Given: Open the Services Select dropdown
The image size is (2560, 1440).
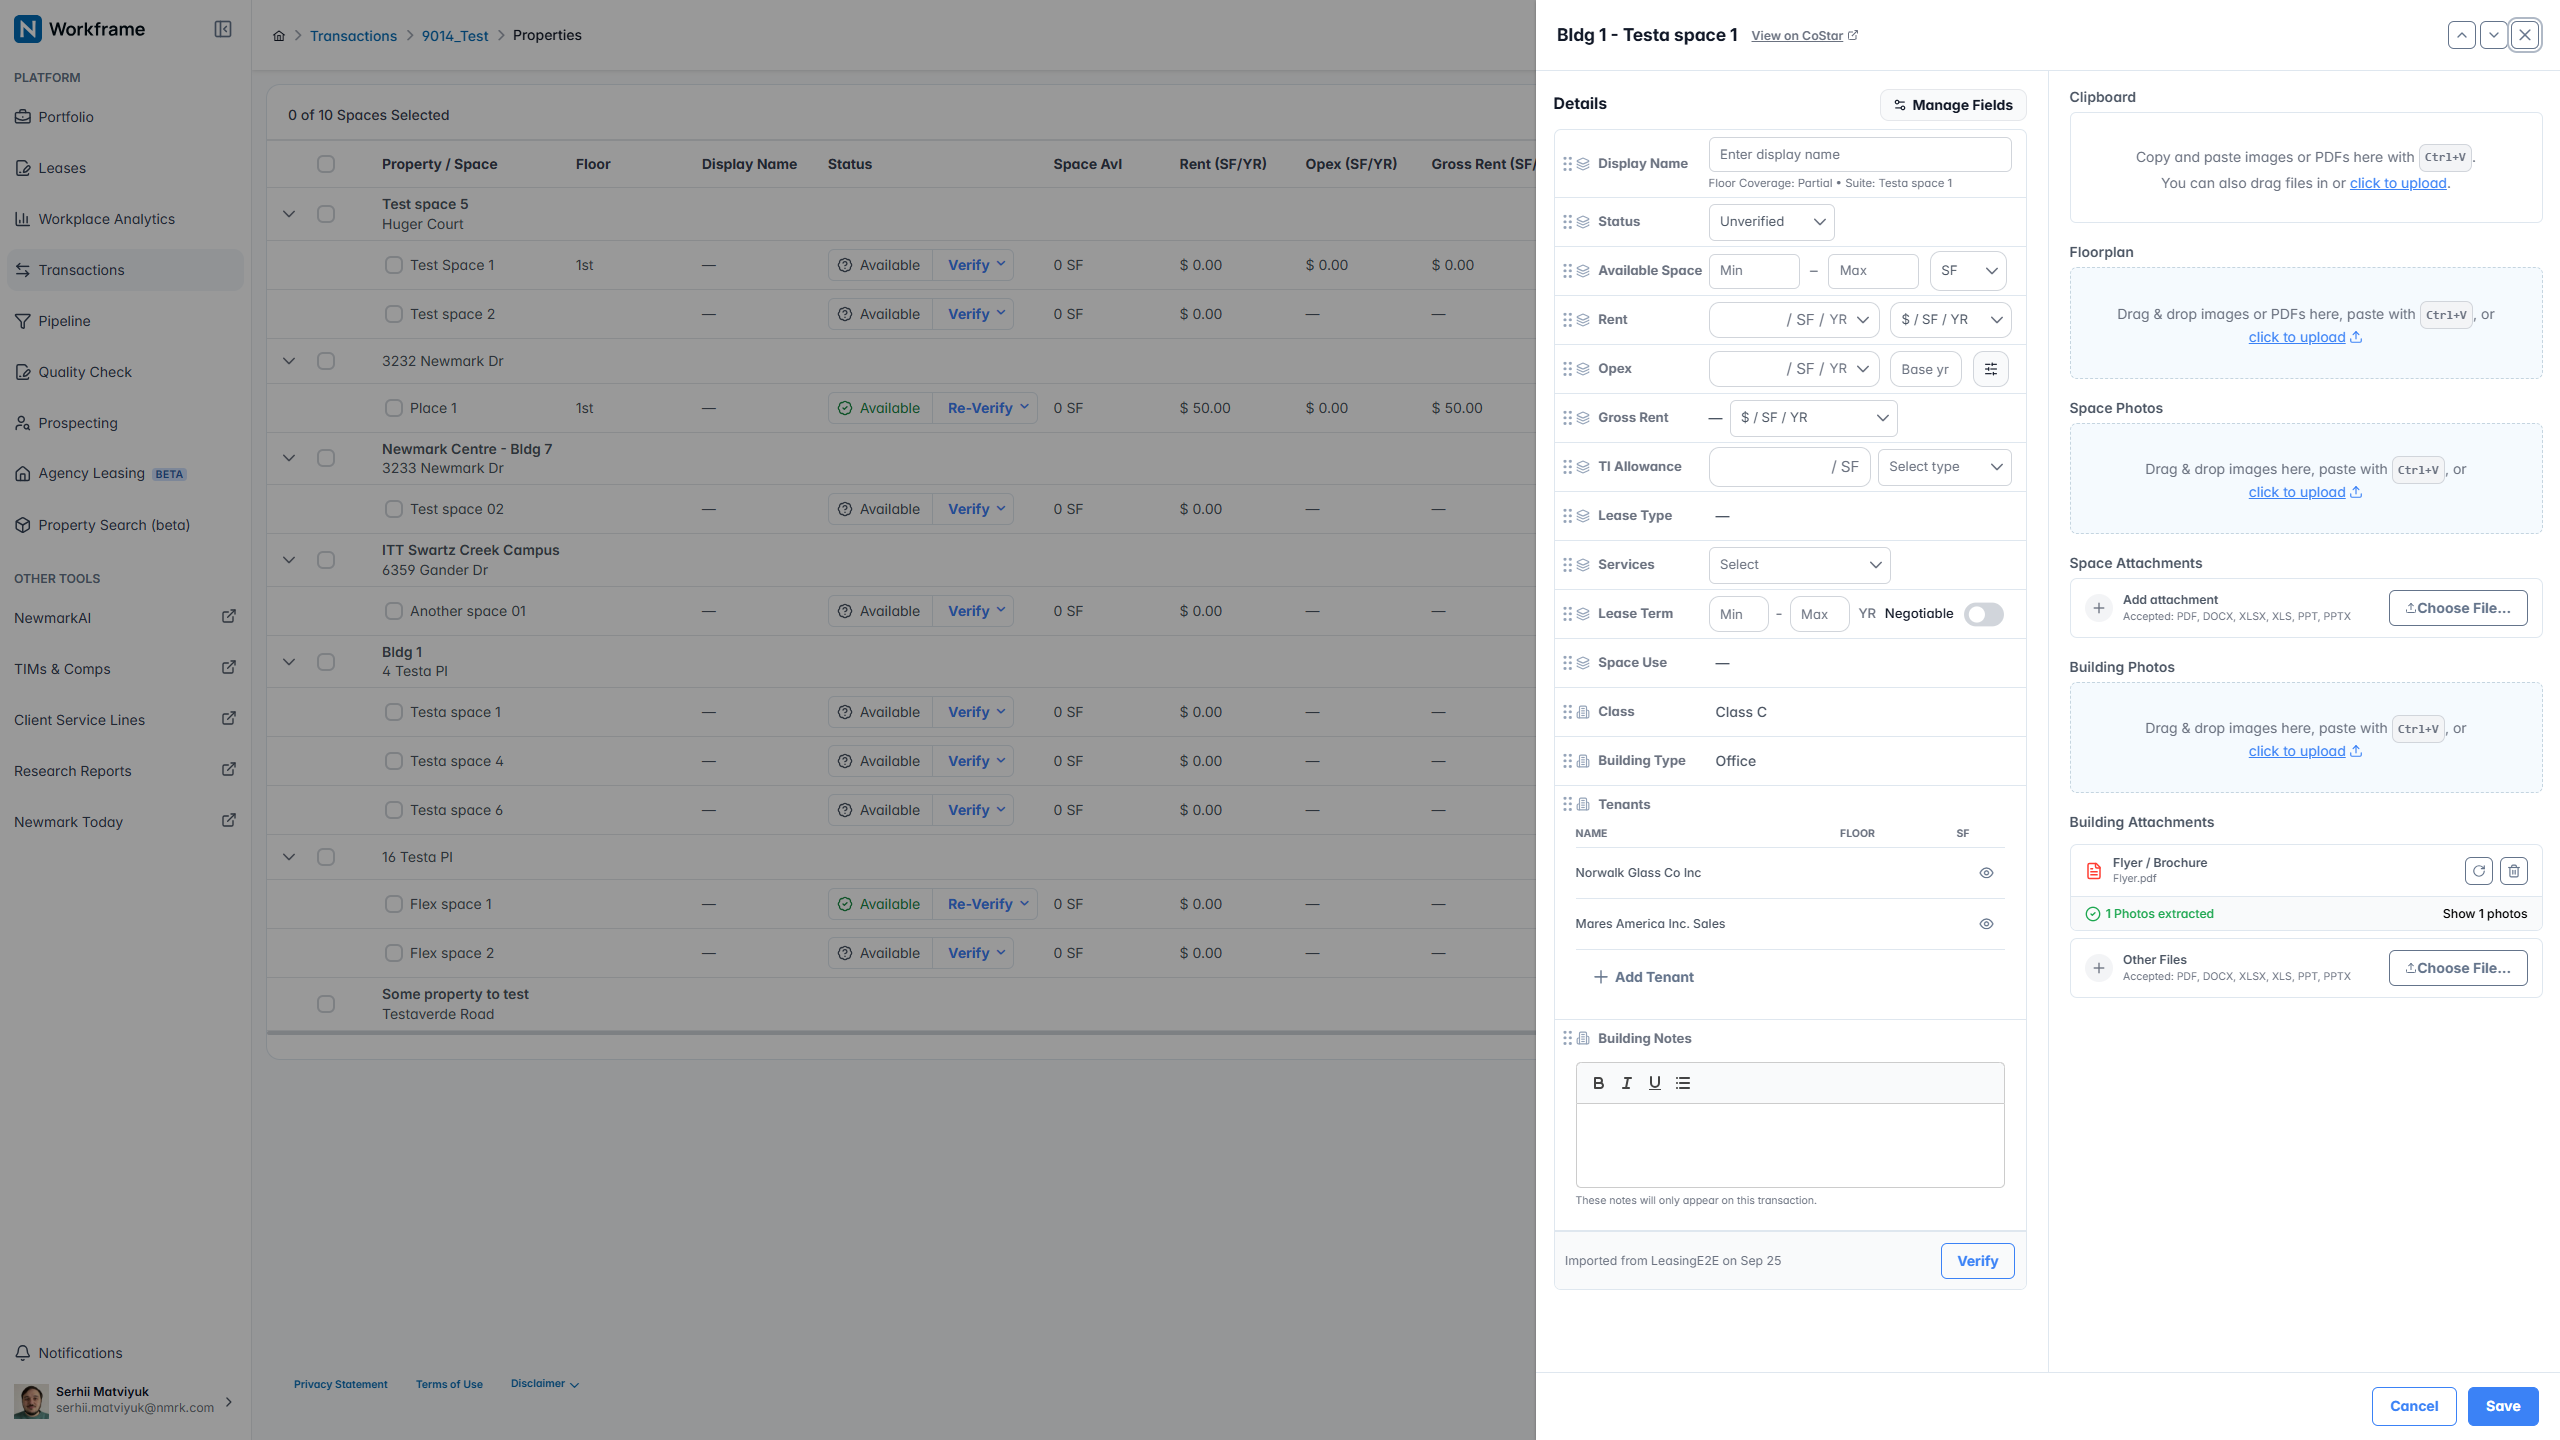Looking at the screenshot, I should 1799,565.
